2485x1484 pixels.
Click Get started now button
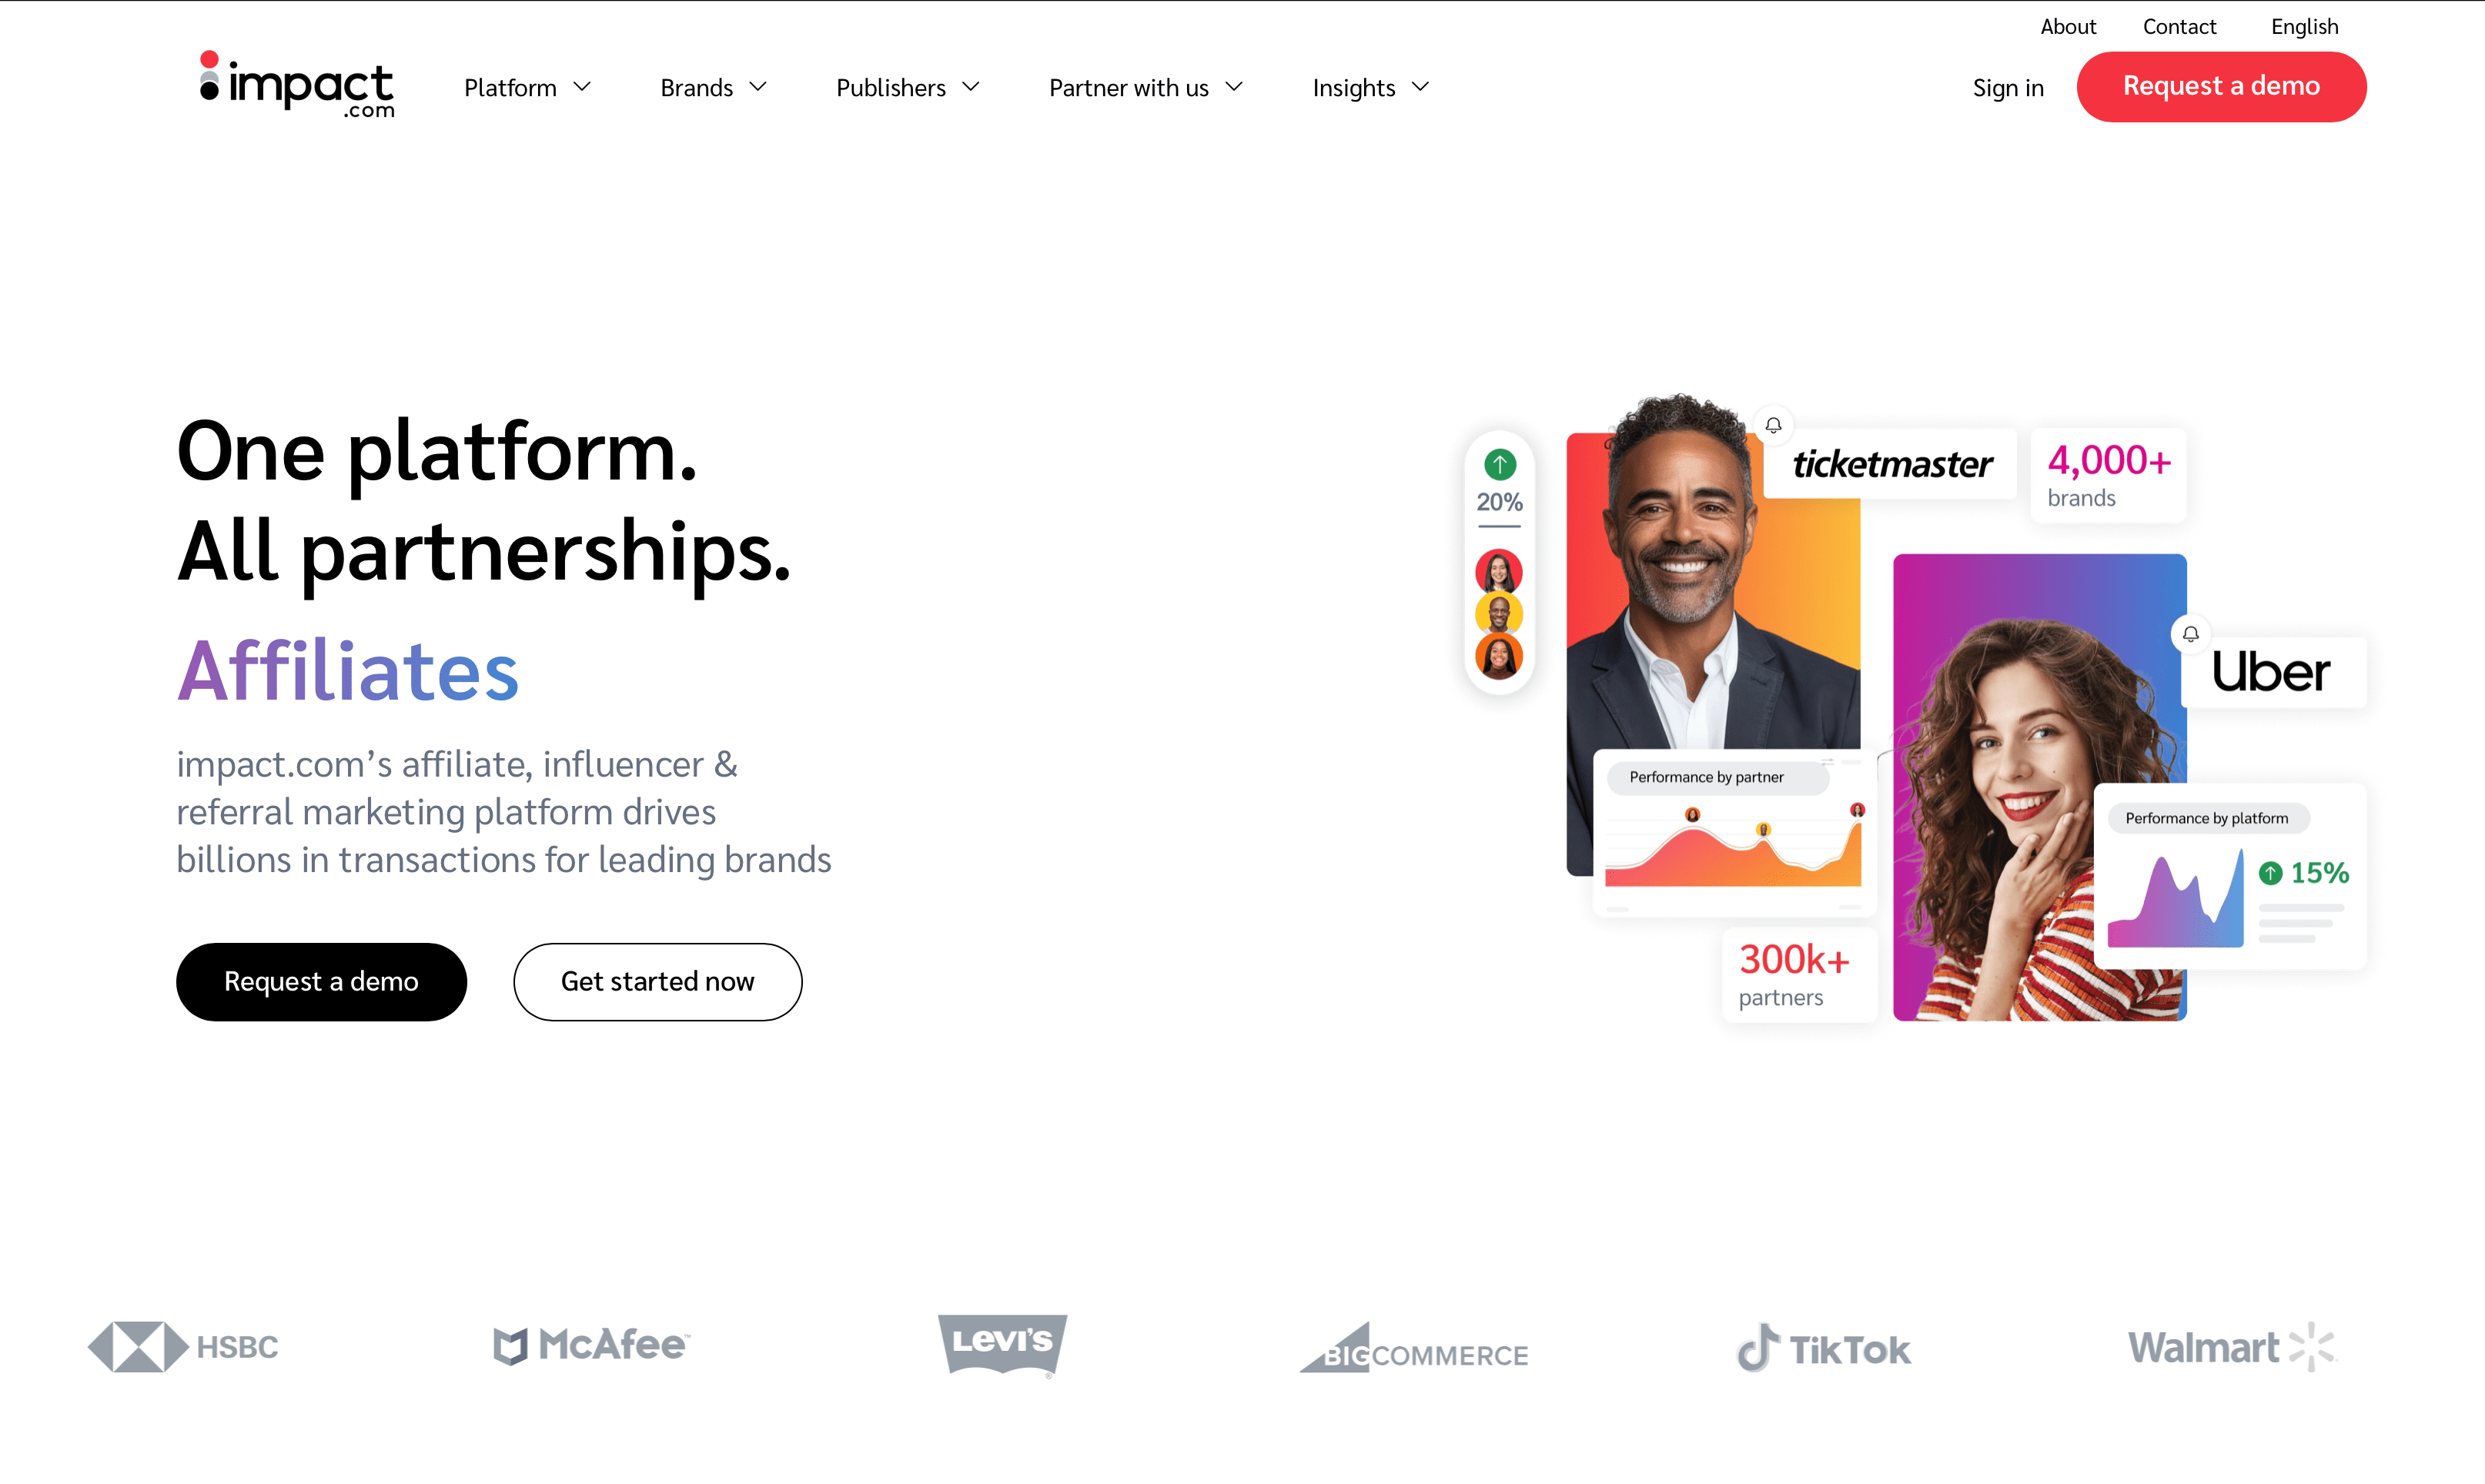coord(657,981)
